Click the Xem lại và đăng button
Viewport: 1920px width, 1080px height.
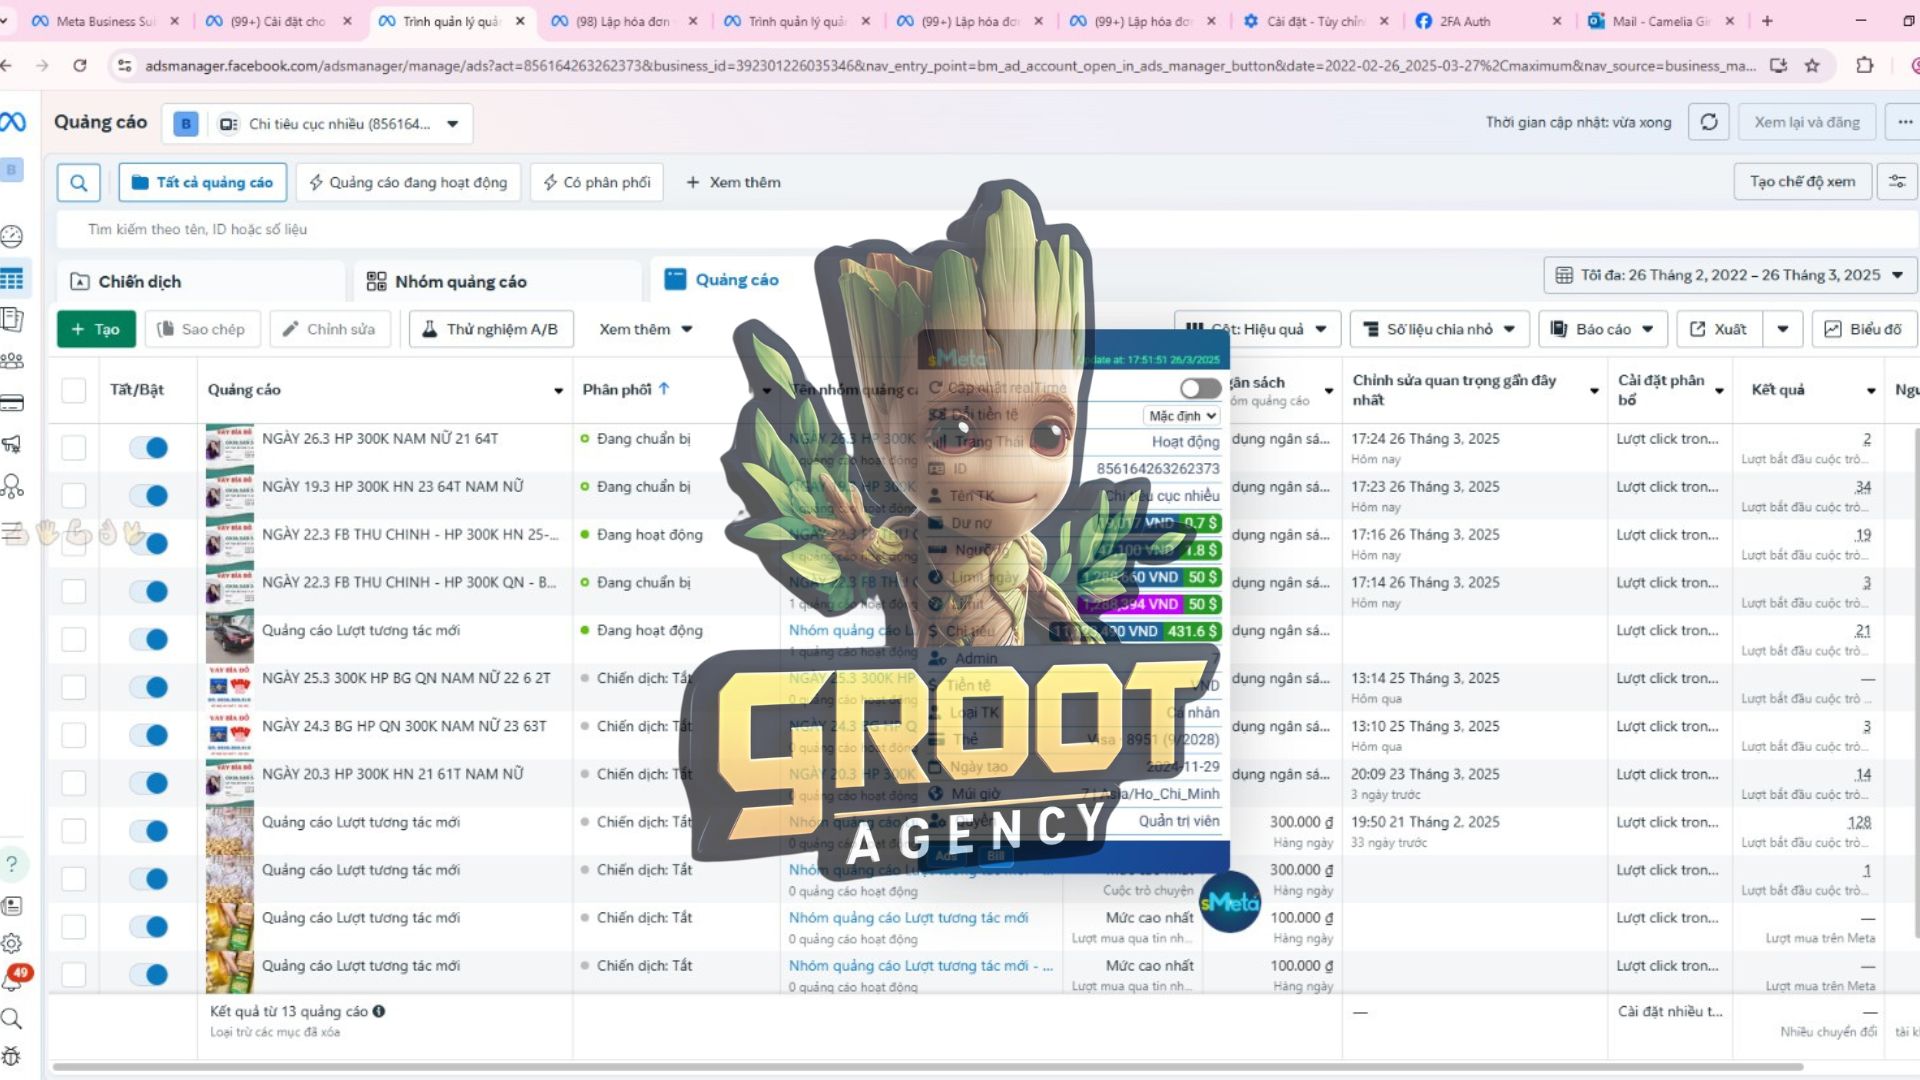[x=1807, y=122]
